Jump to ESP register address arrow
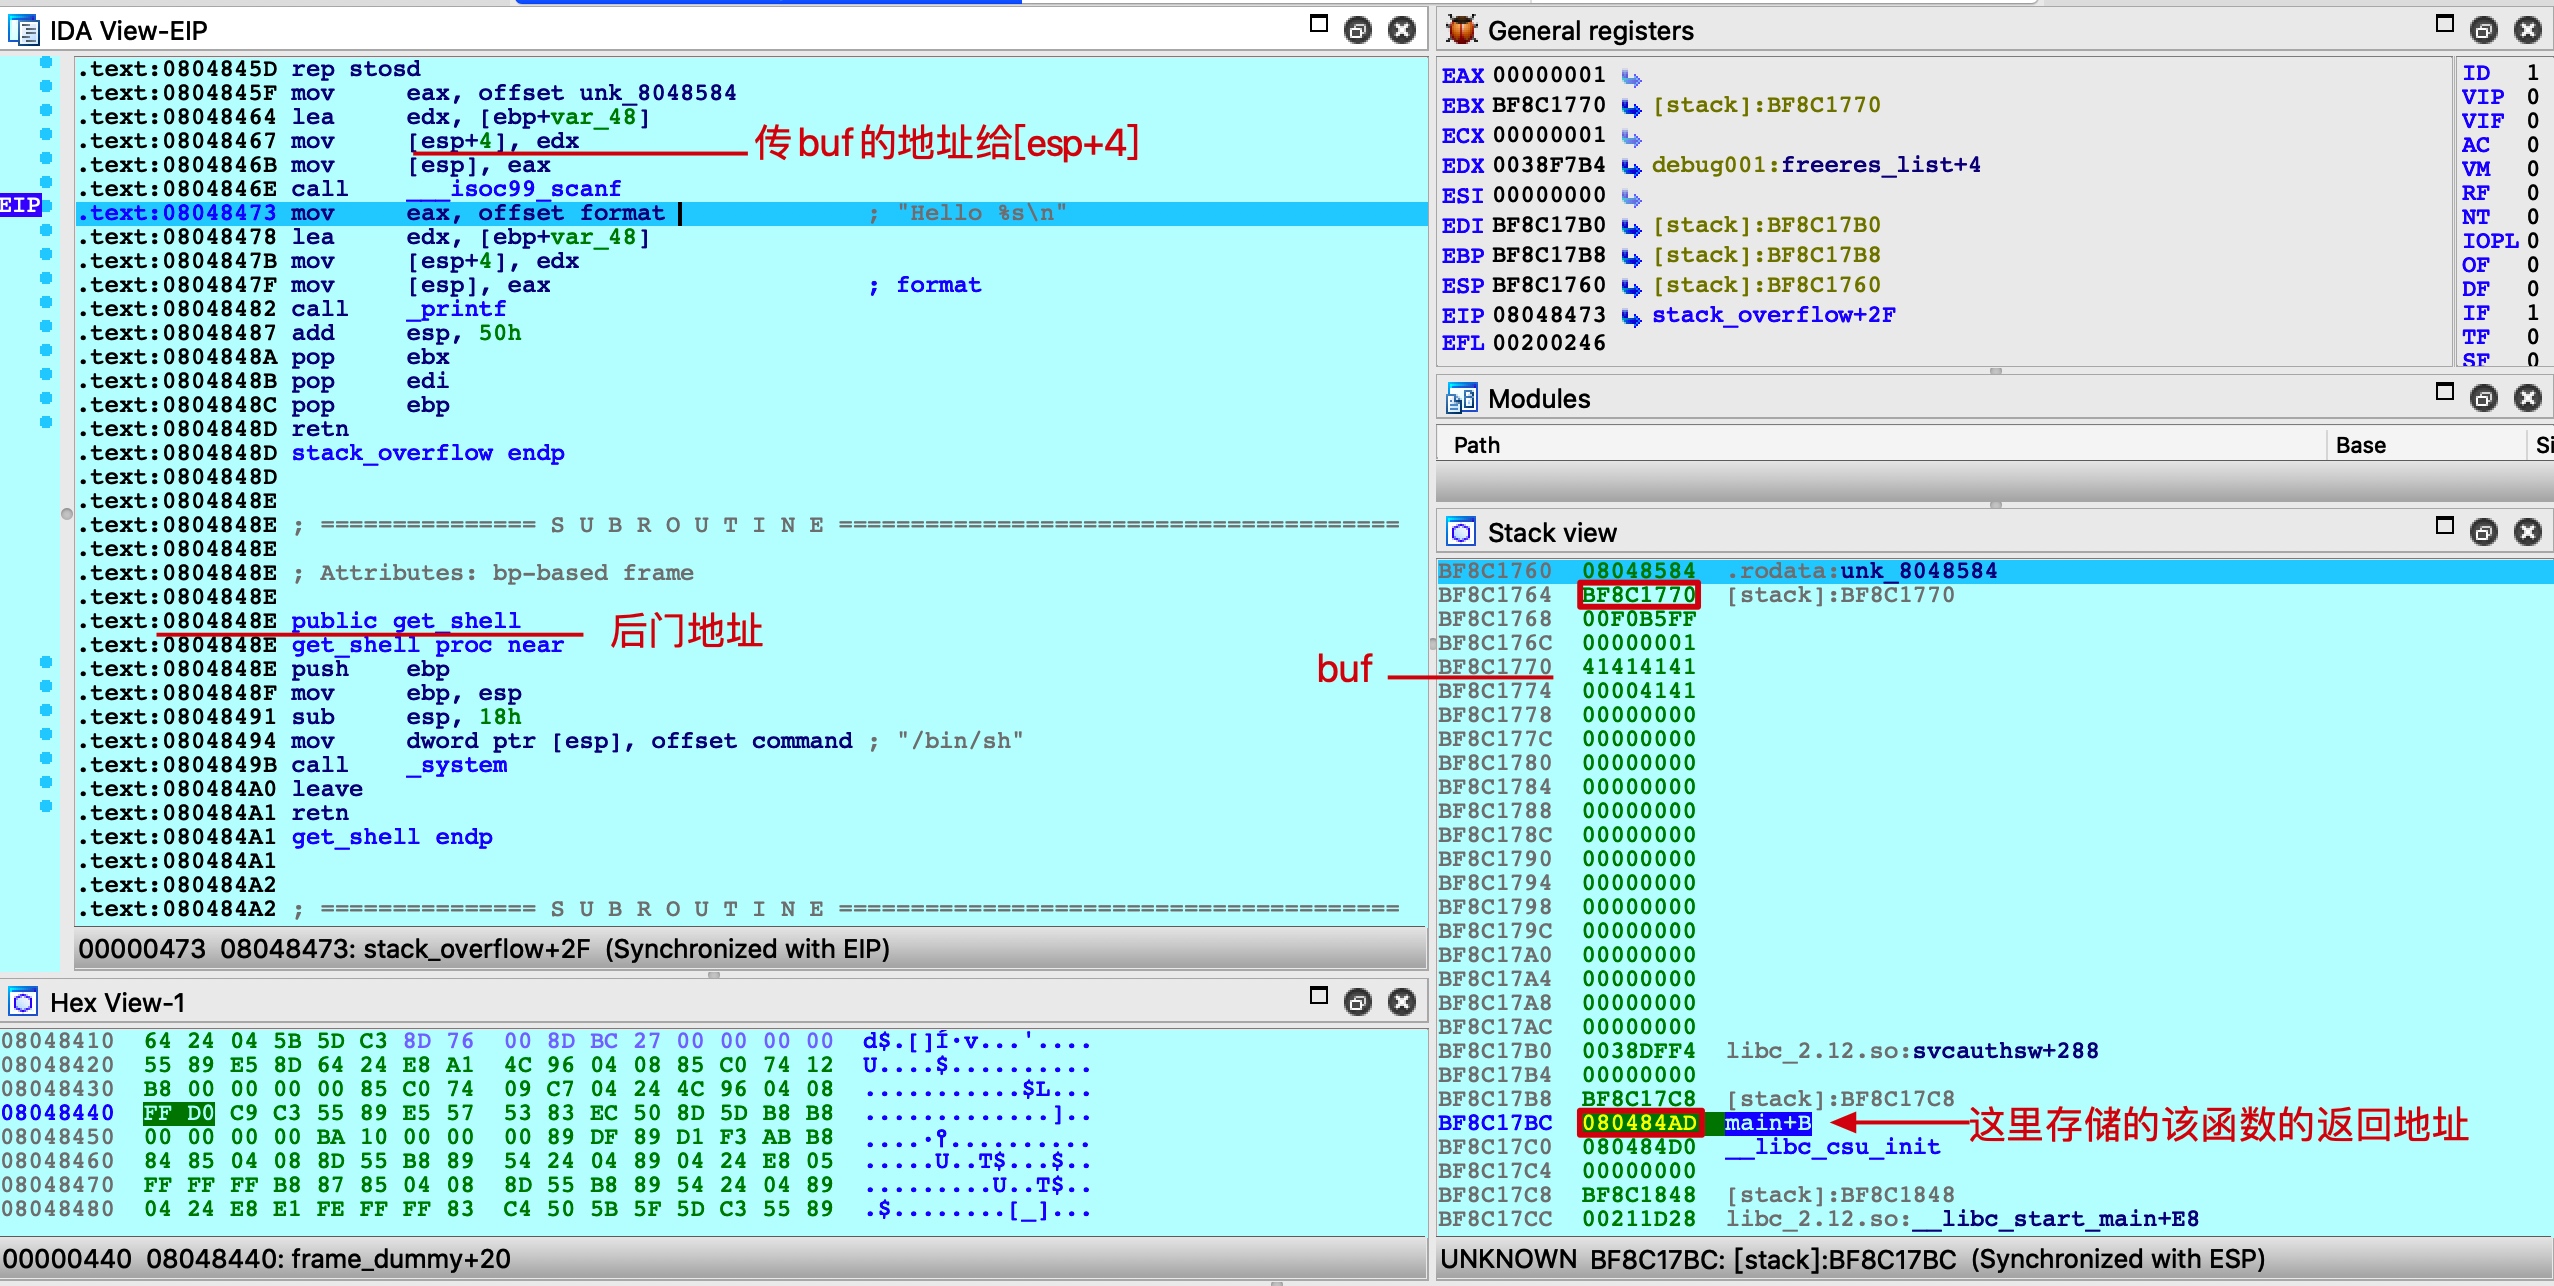 [1631, 287]
